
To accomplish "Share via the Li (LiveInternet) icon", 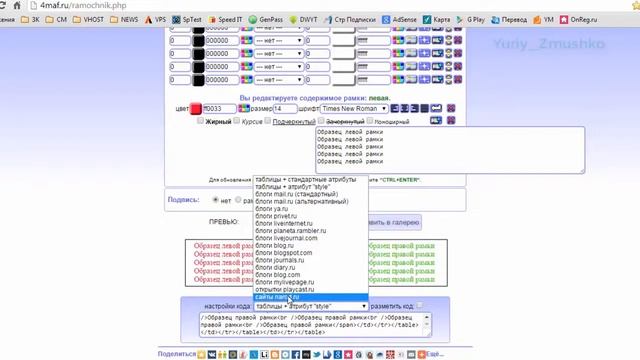I will (x=264, y=354).
